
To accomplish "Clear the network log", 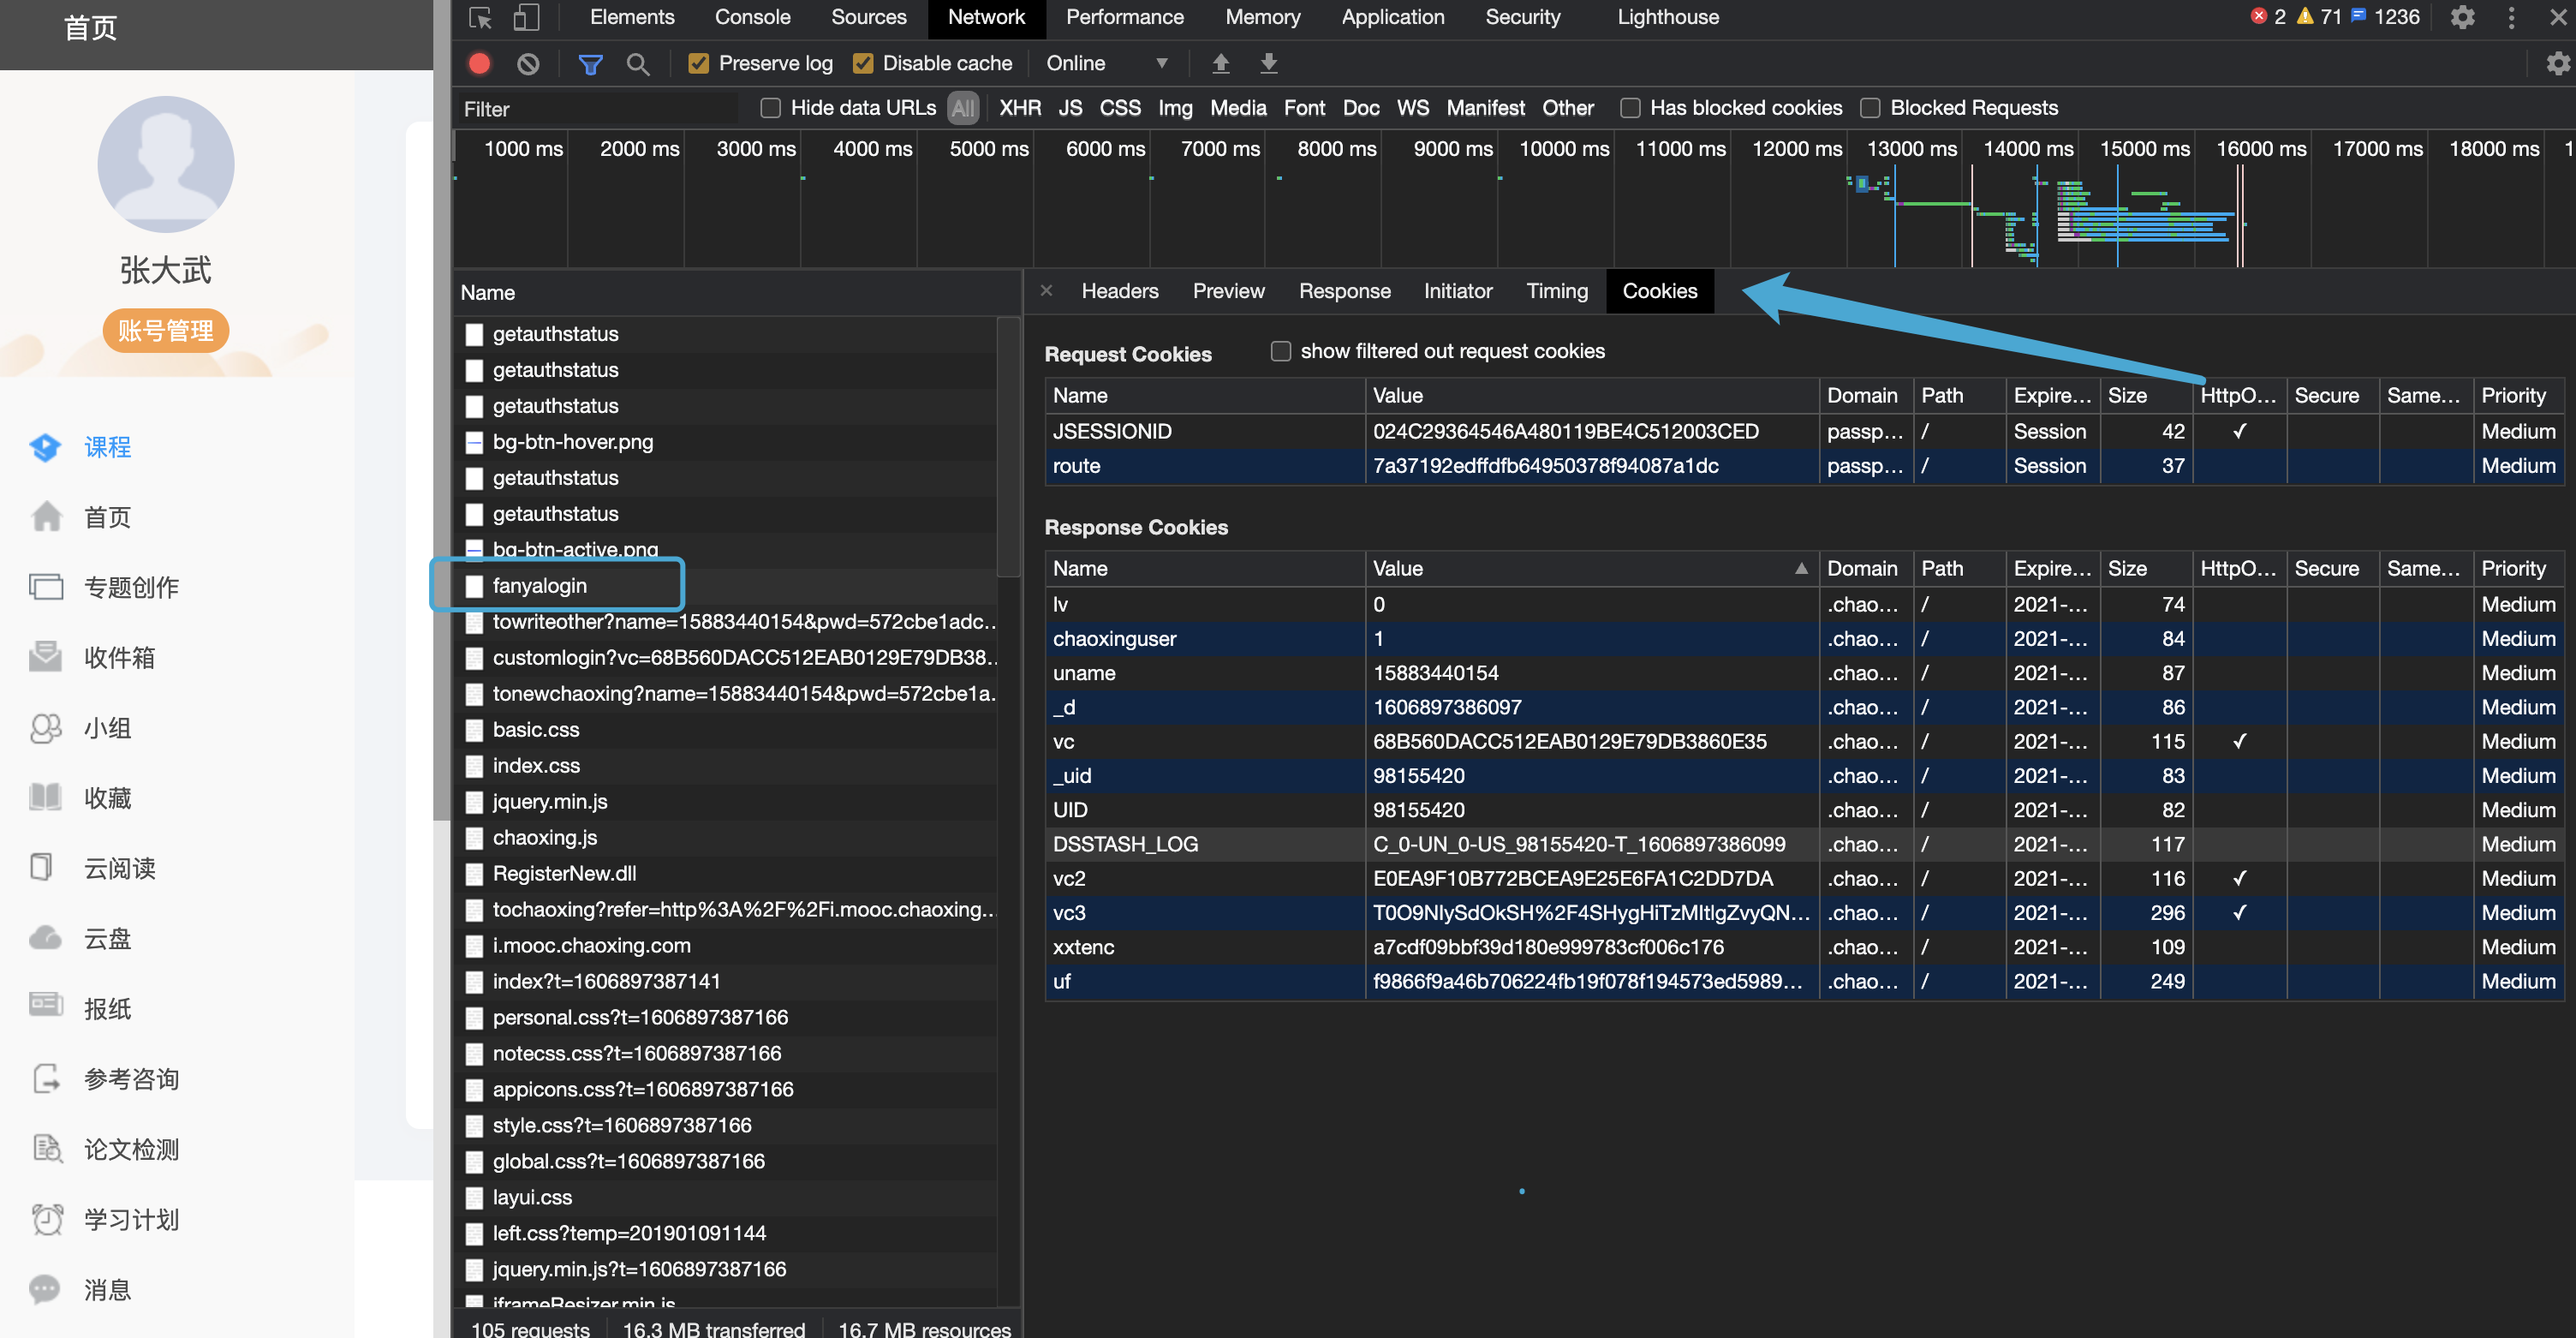I will coord(528,63).
